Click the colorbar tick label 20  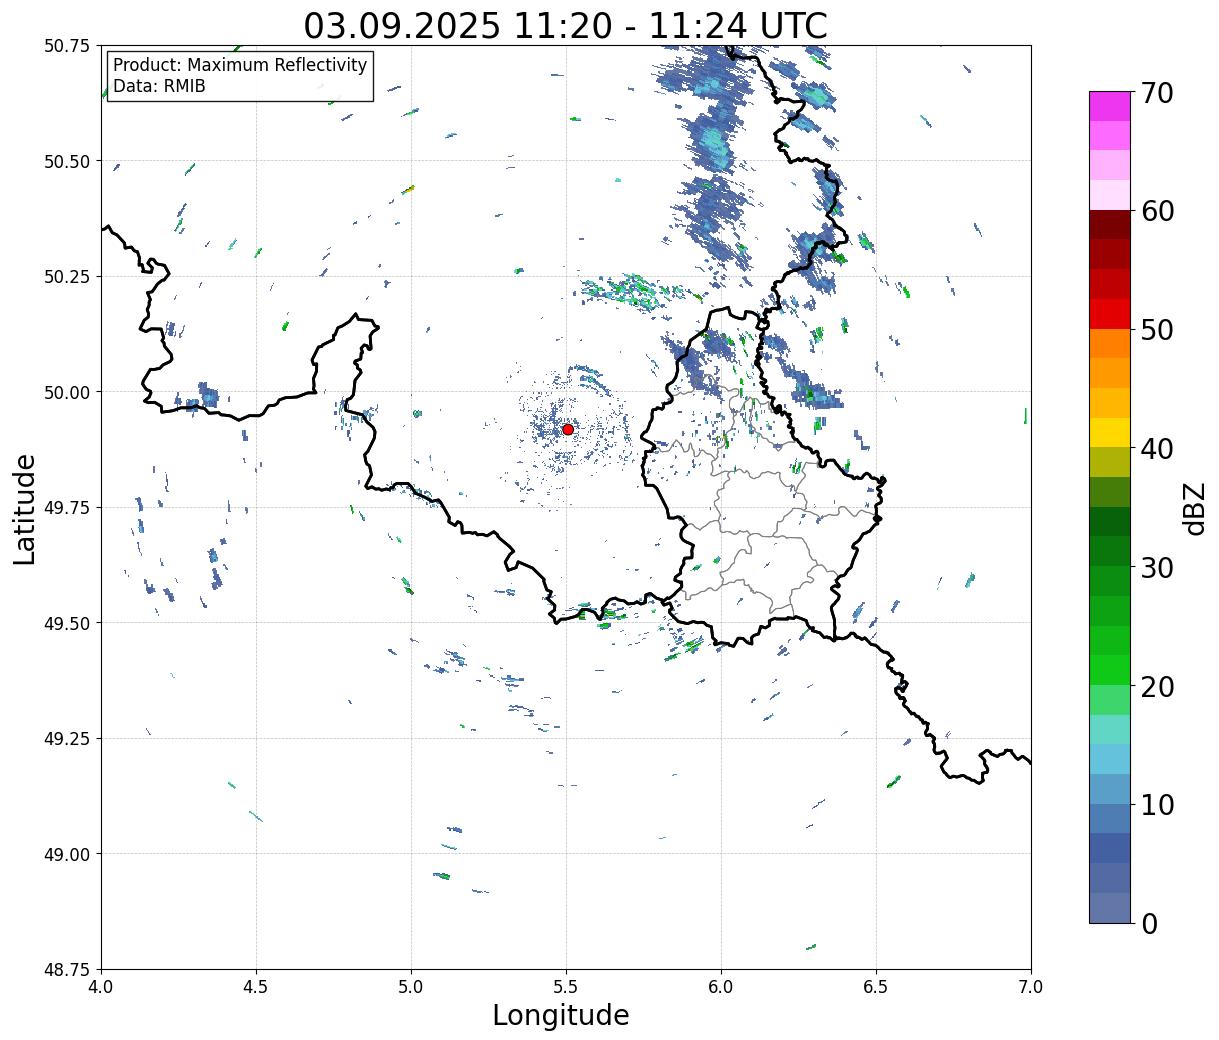tap(1156, 687)
